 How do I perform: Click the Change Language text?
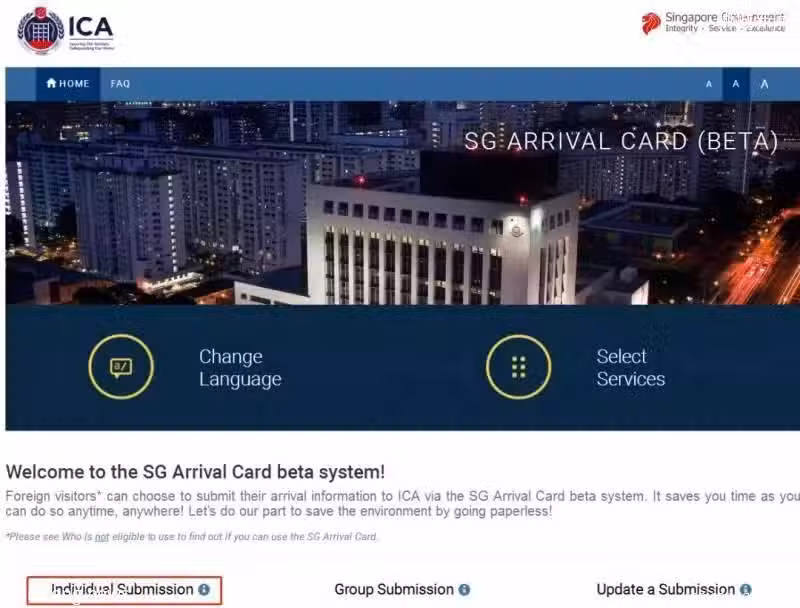pyautogui.click(x=240, y=368)
